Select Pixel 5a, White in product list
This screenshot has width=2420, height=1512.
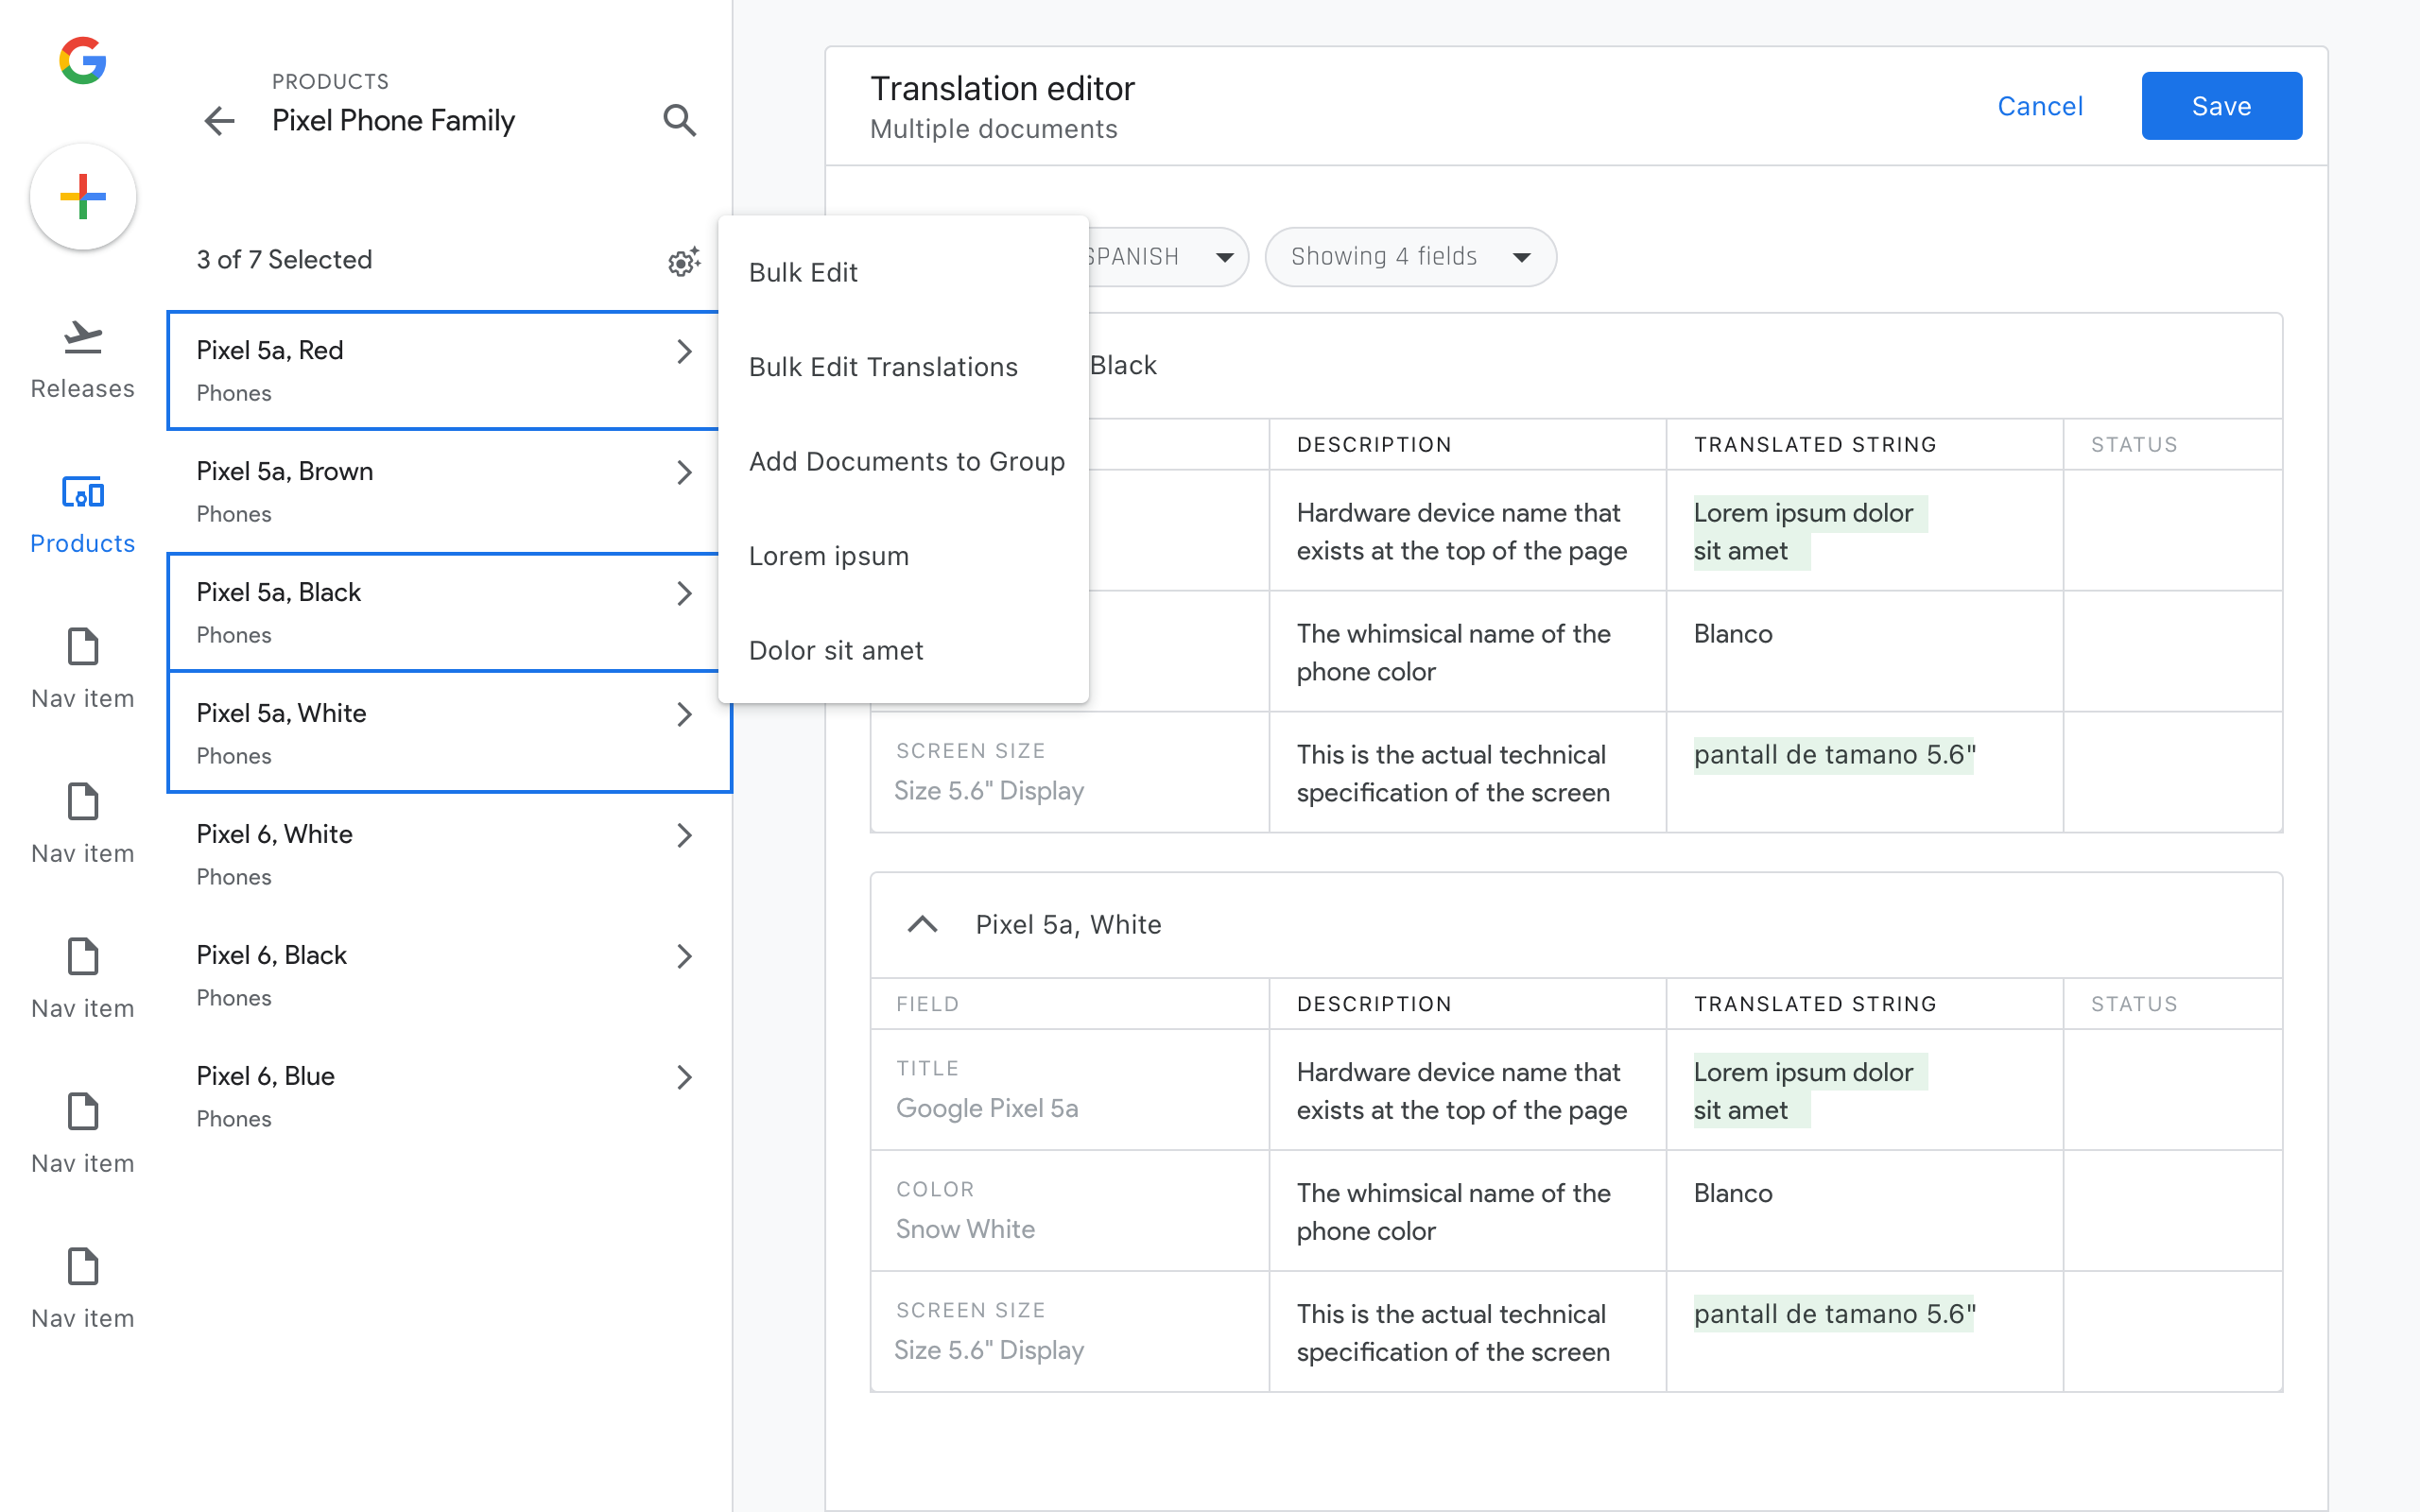pos(449,733)
